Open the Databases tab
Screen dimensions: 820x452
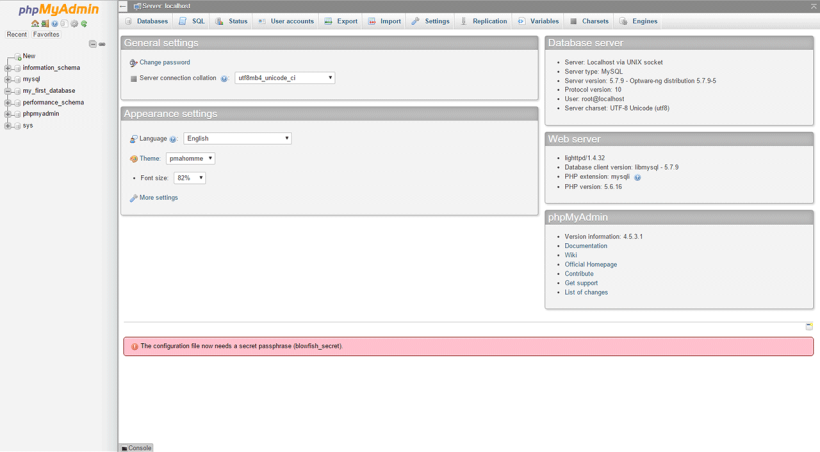tap(146, 21)
